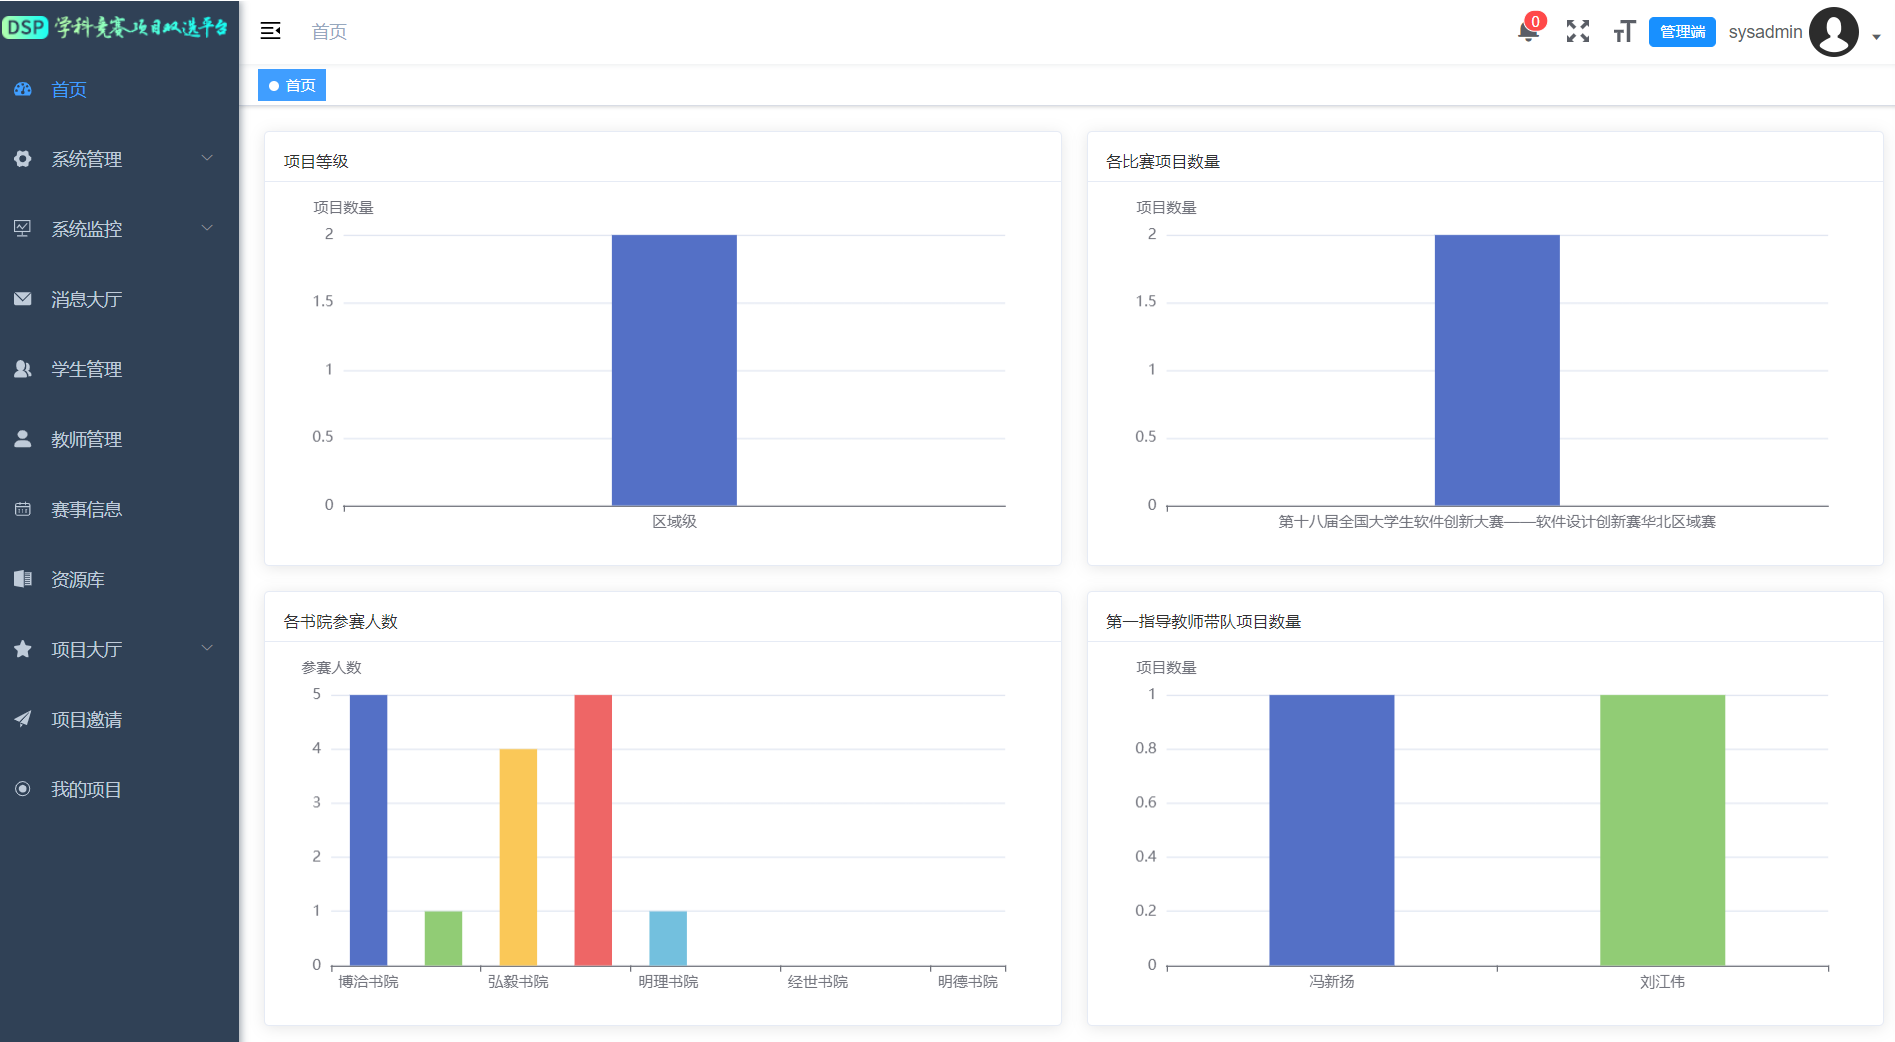Open the font size setting icon
Viewport: 1895px width, 1042px height.
1623,32
